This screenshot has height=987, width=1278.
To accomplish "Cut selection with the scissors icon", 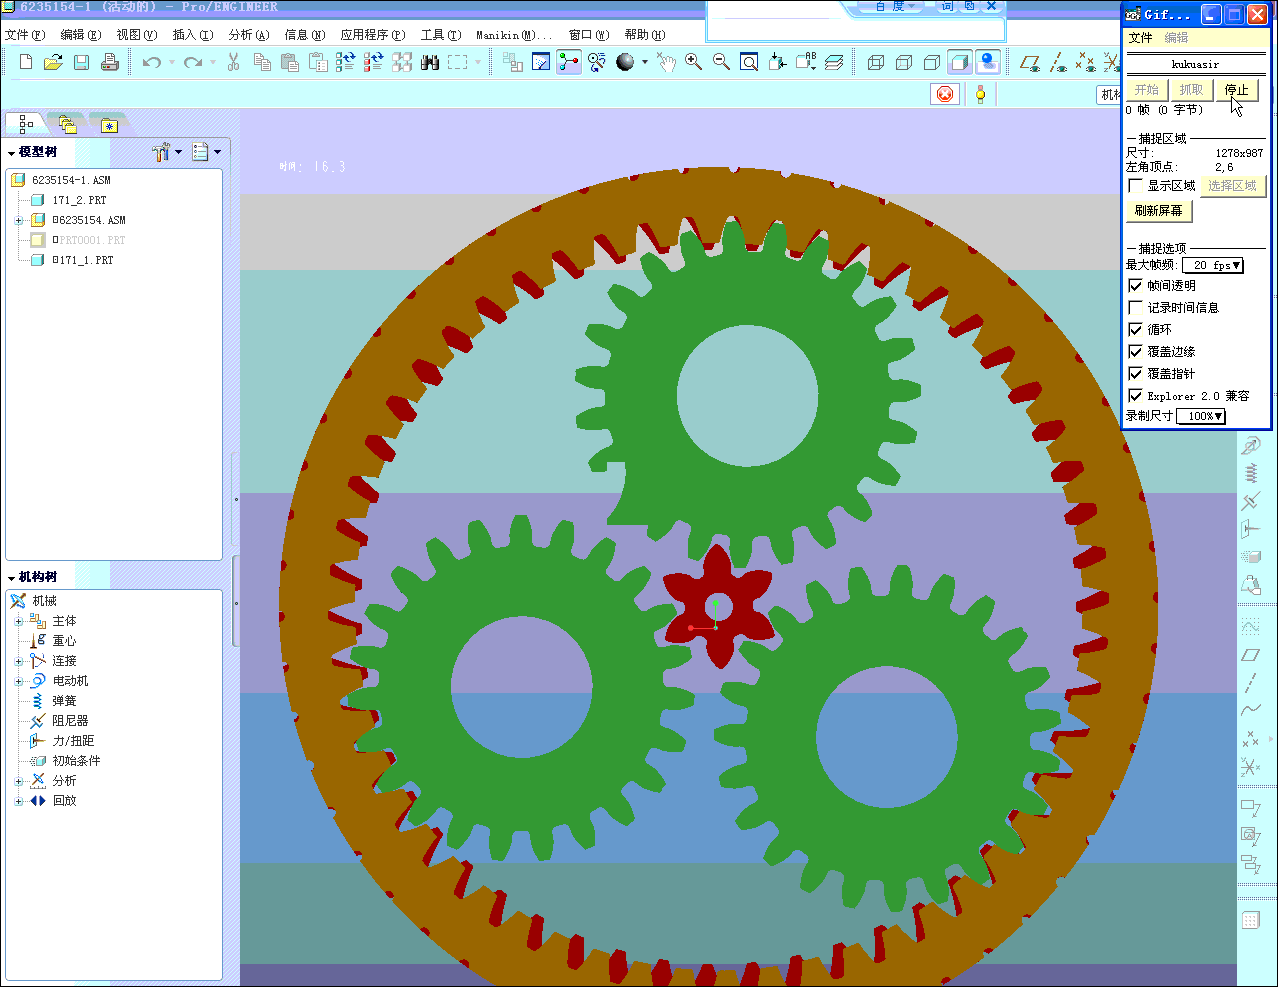I will pos(234,62).
